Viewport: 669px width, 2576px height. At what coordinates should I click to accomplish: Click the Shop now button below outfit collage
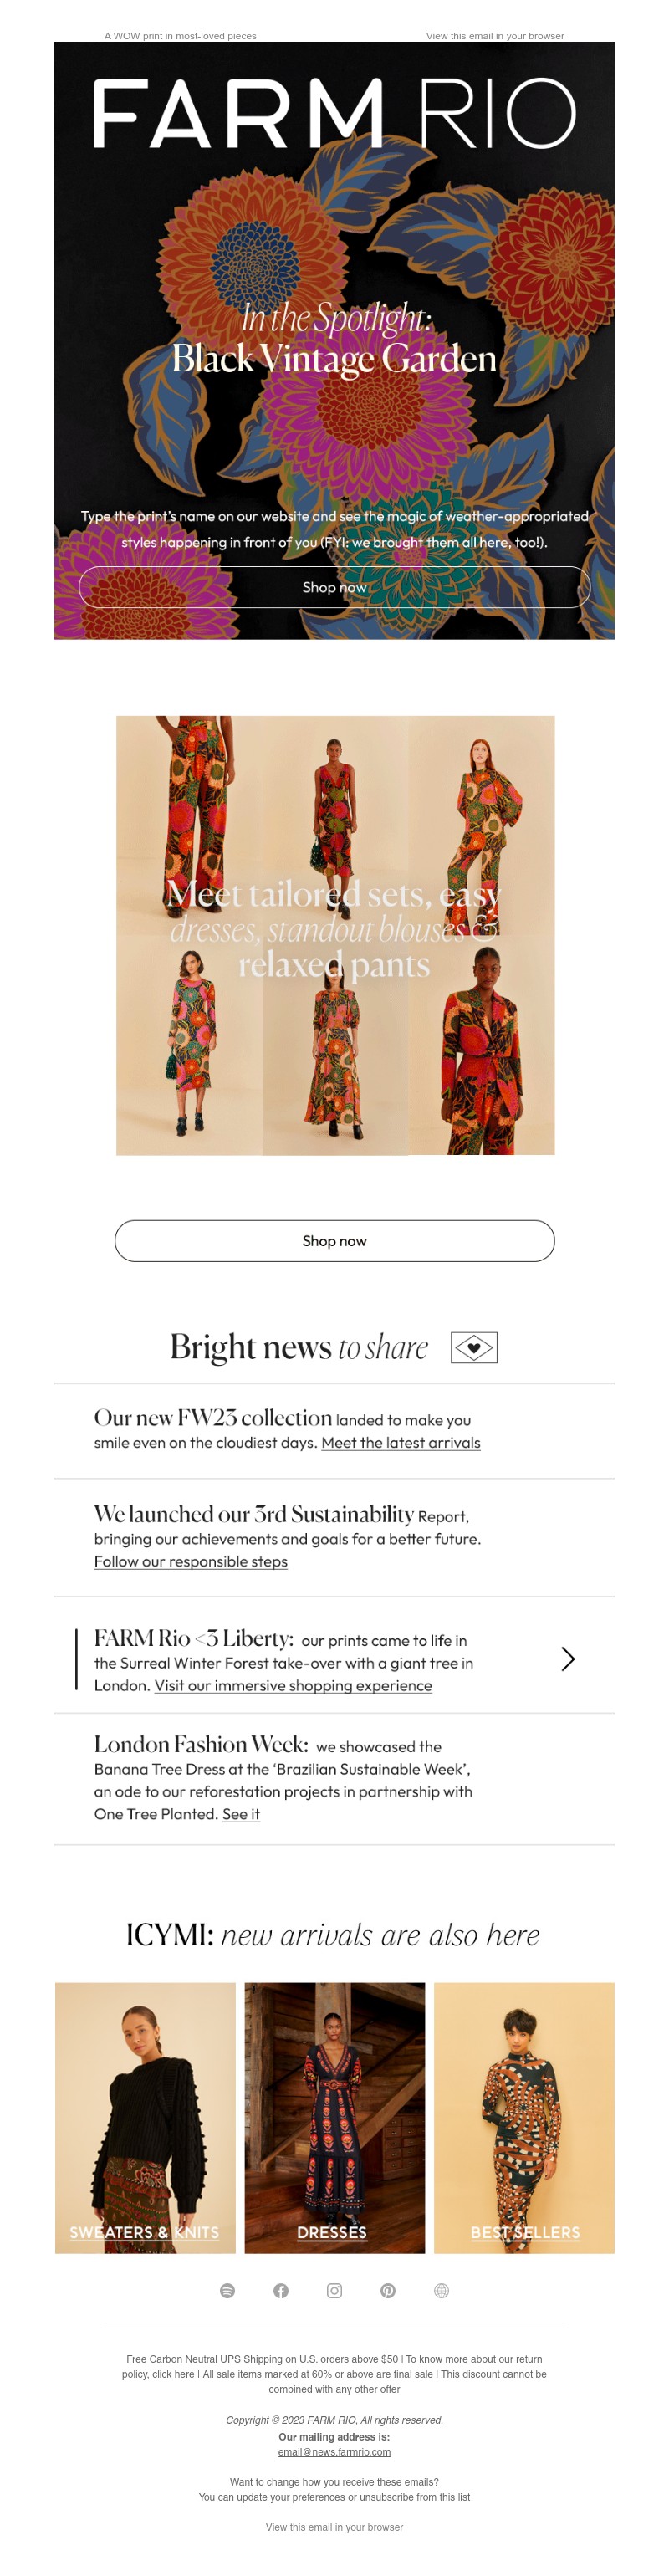(x=334, y=1241)
